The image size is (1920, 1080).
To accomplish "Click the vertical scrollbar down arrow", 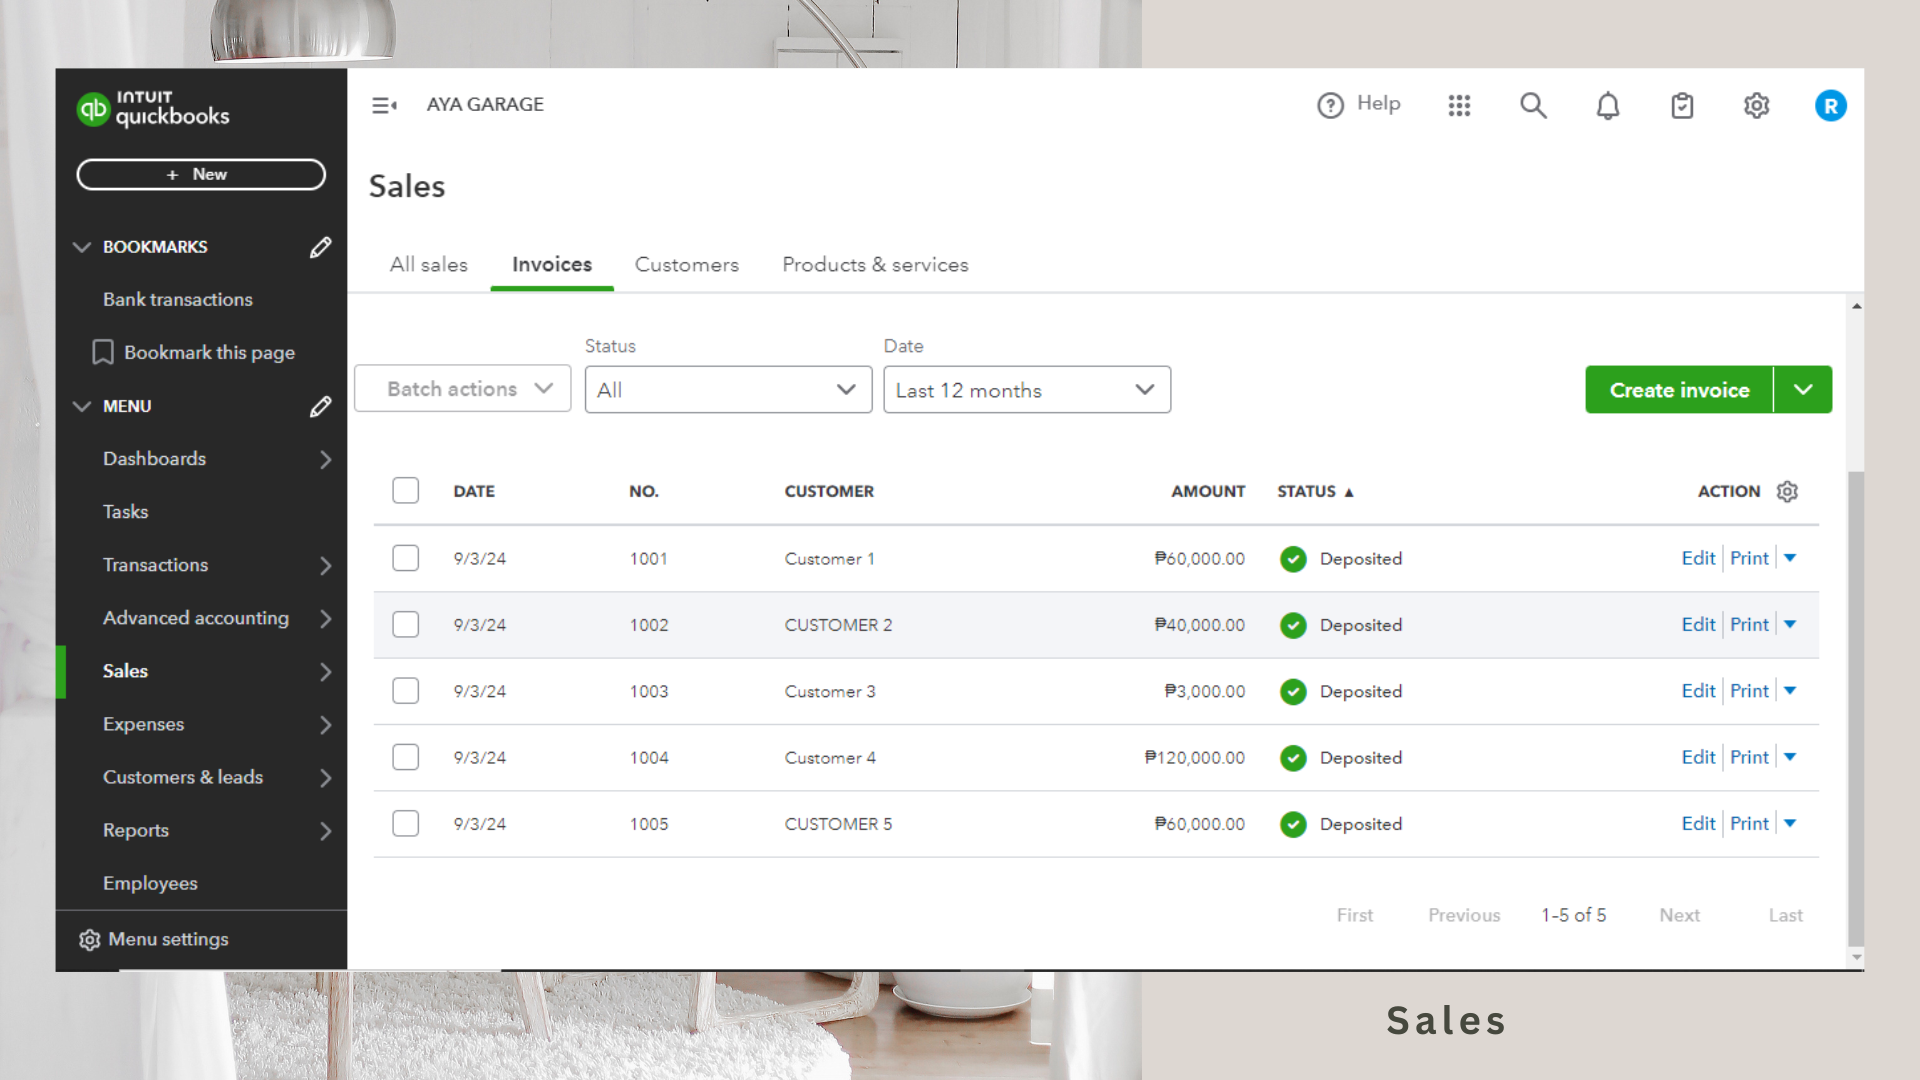I will 1856,957.
